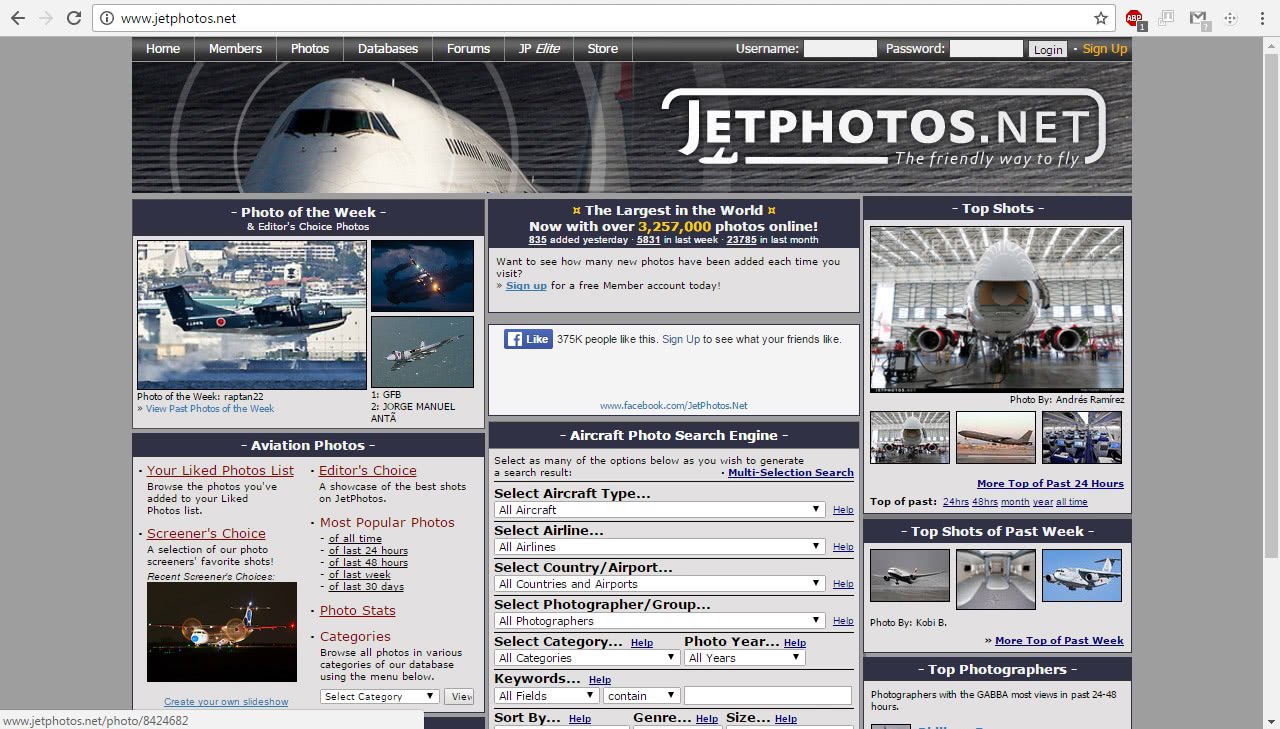Open the Photos menu
The width and height of the screenshot is (1280, 729).
pyautogui.click(x=310, y=49)
